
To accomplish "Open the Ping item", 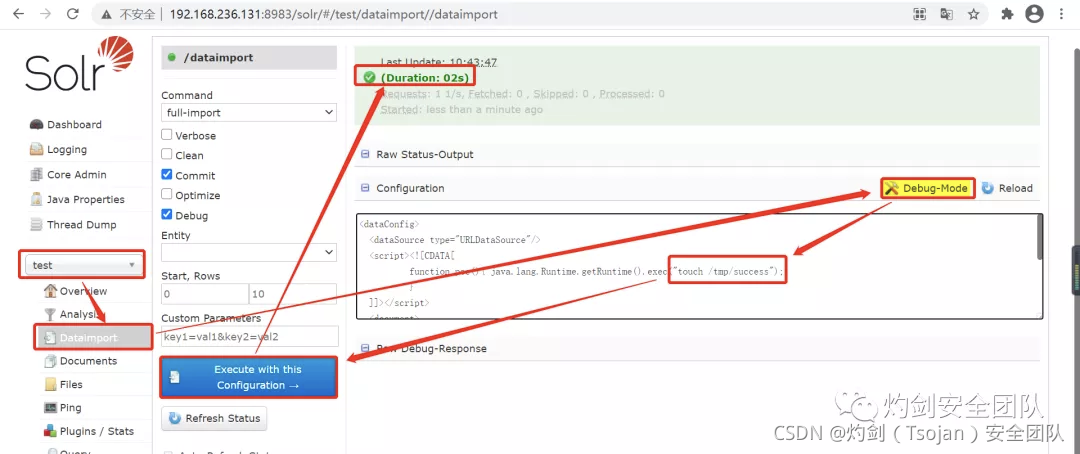I will click(x=70, y=408).
